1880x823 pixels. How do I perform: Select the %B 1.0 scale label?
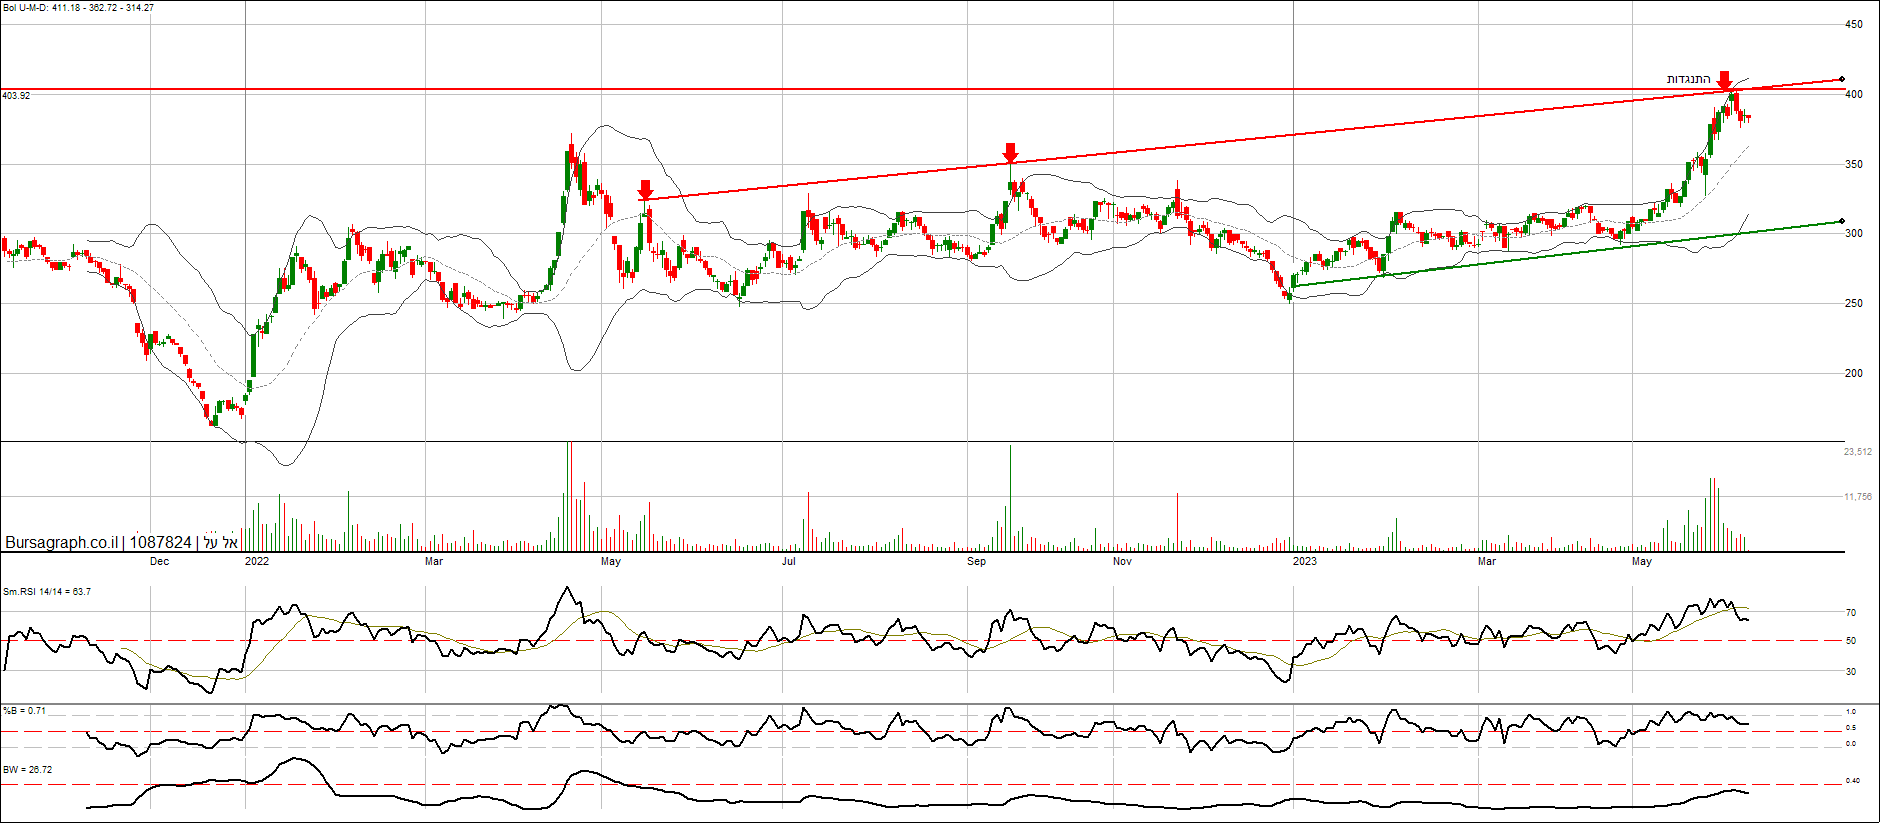(1851, 712)
